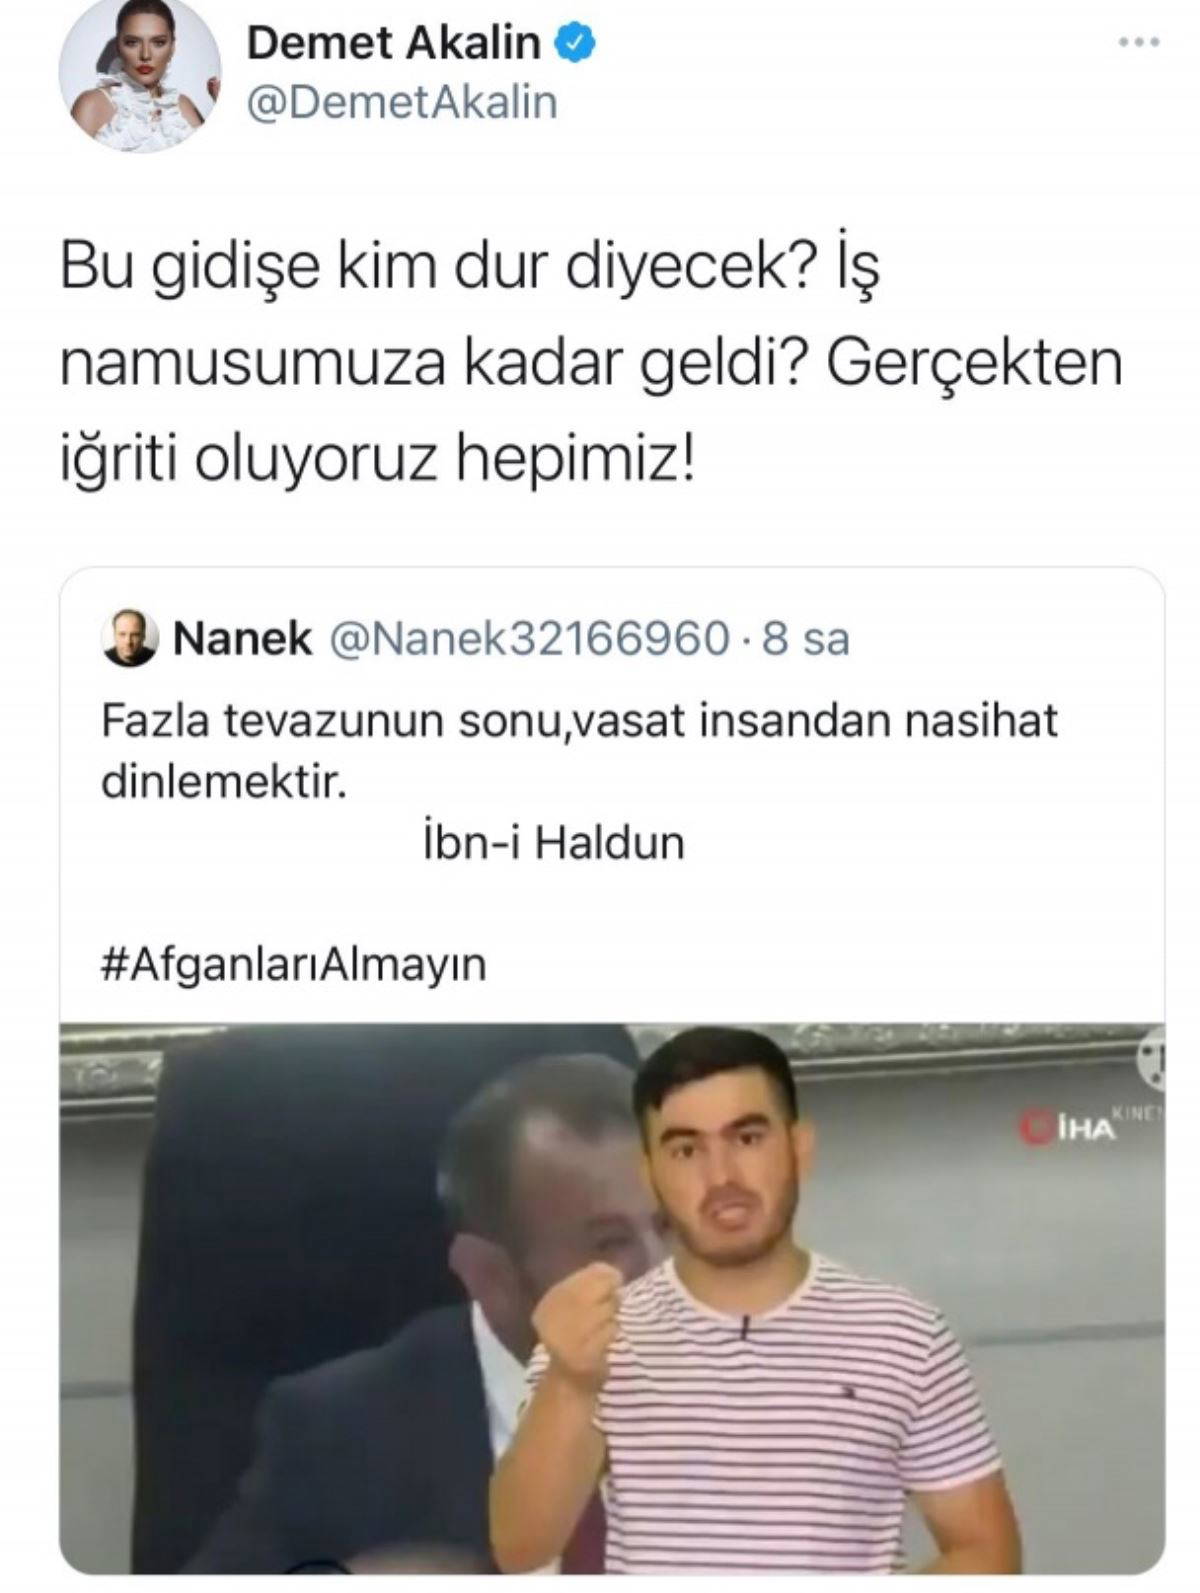Open the #AfganlarıAlmayın hashtag

(293, 965)
